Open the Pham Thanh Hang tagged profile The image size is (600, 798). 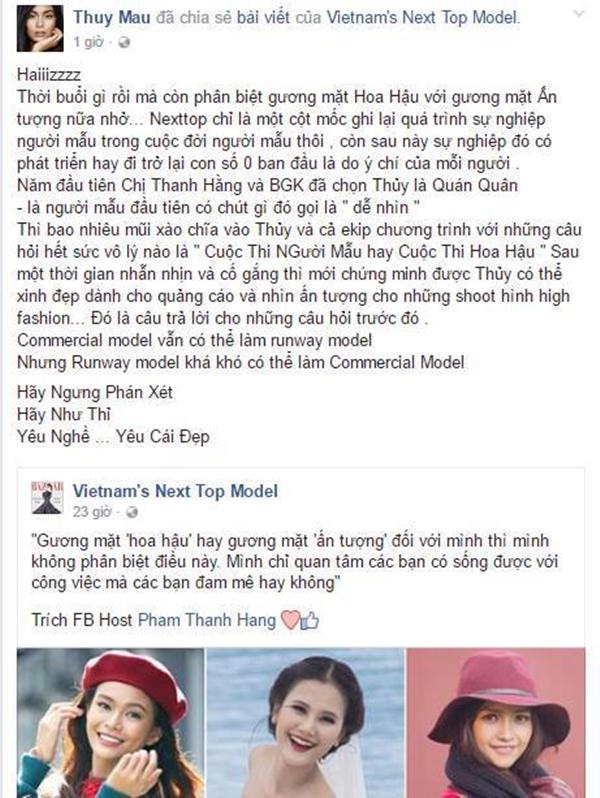(x=207, y=620)
